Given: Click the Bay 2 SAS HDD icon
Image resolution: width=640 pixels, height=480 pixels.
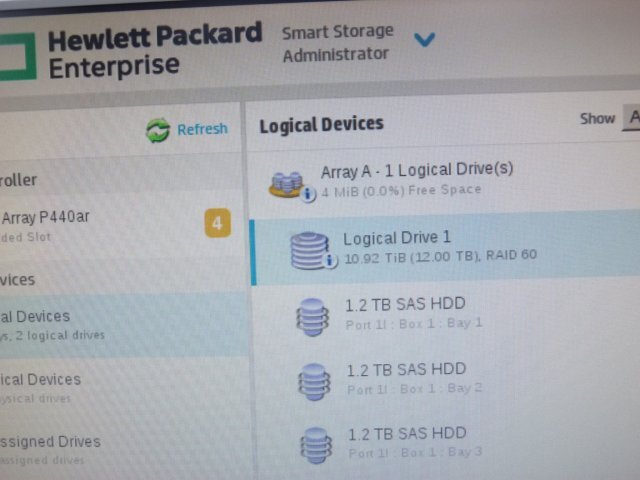Looking at the screenshot, I should click(x=314, y=382).
